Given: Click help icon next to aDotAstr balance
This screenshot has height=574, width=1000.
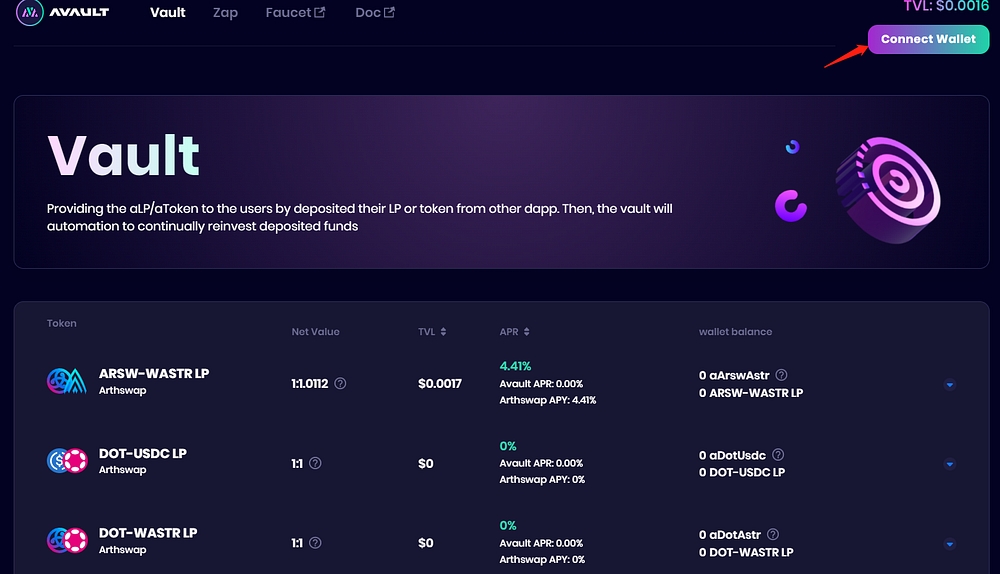Looking at the screenshot, I should 772,535.
